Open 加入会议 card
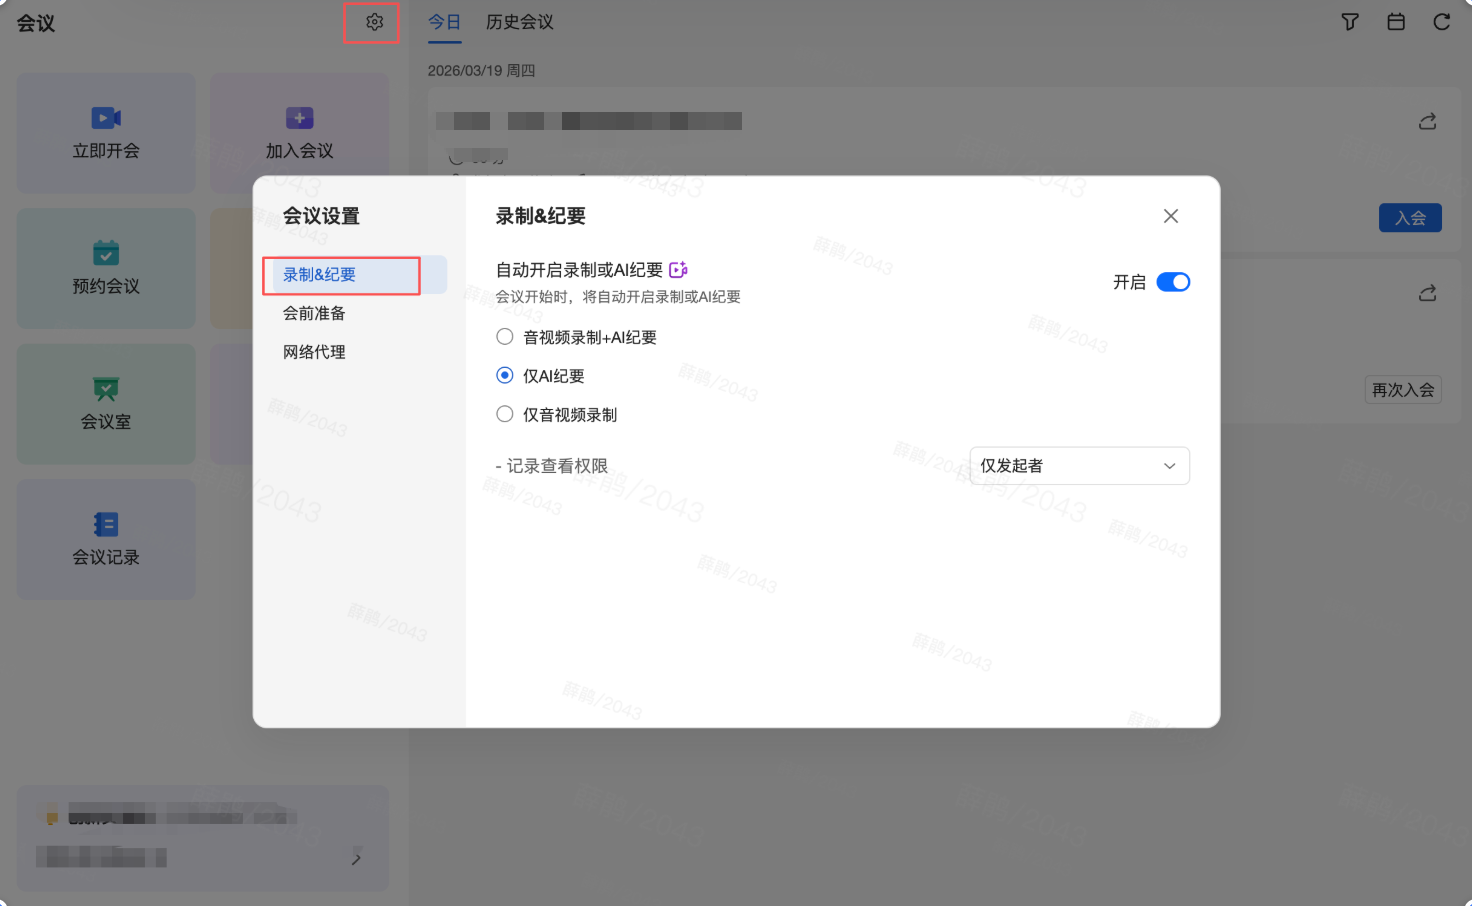The width and height of the screenshot is (1472, 906). click(x=300, y=133)
